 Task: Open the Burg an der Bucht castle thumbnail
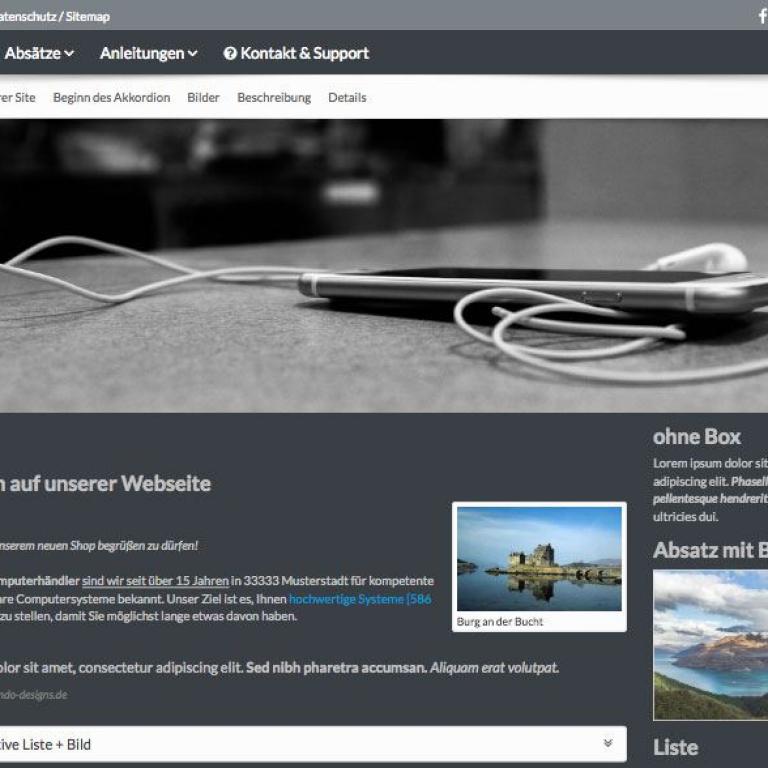click(539, 558)
